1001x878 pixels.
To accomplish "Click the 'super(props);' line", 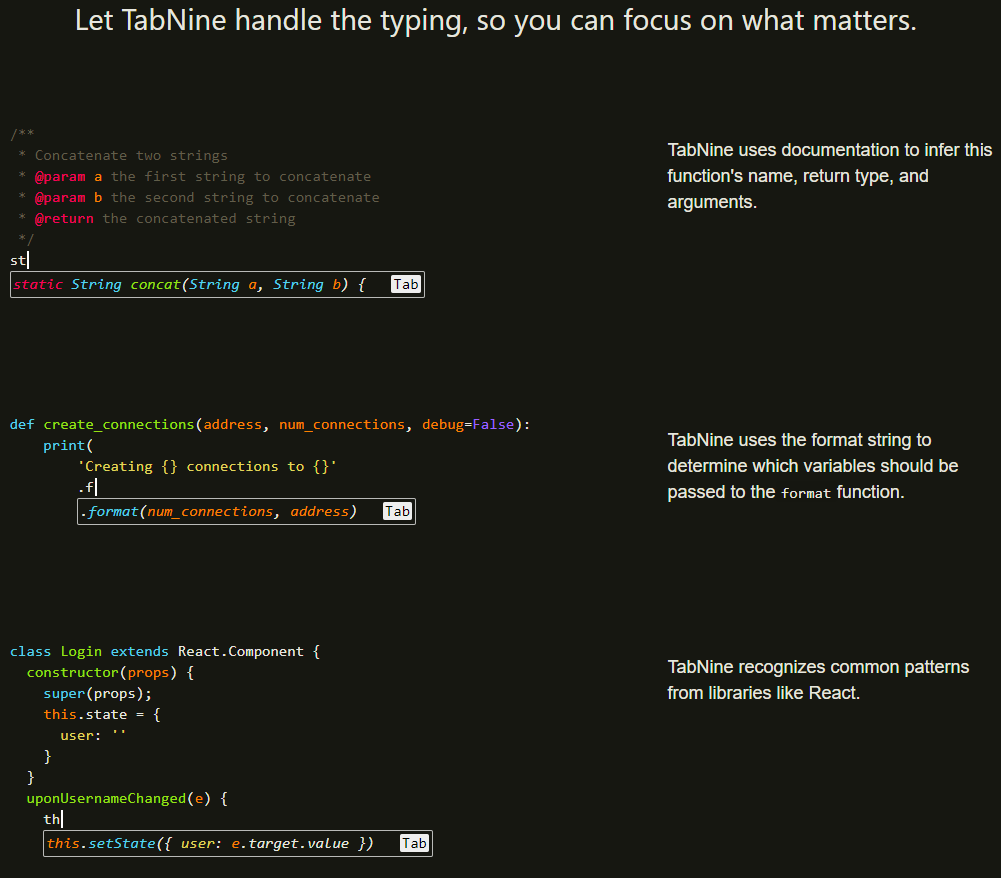I will point(98,693).
